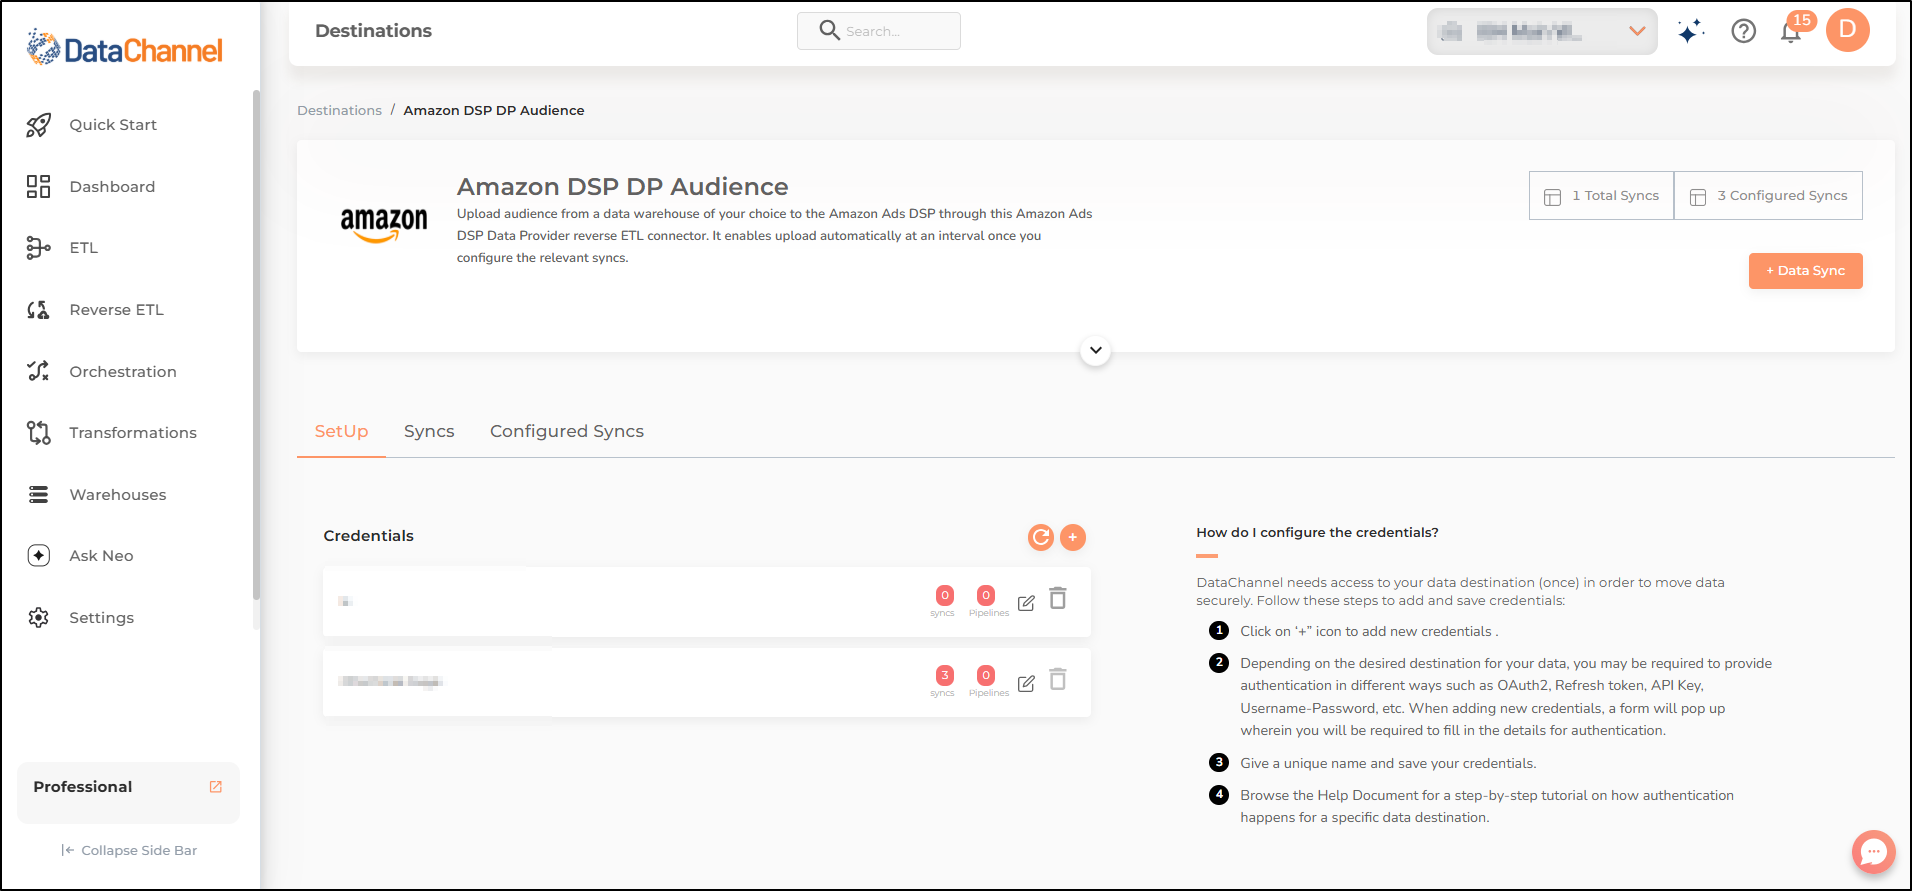
Task: Select Reverse ETL in sidebar
Action: [x=116, y=310]
